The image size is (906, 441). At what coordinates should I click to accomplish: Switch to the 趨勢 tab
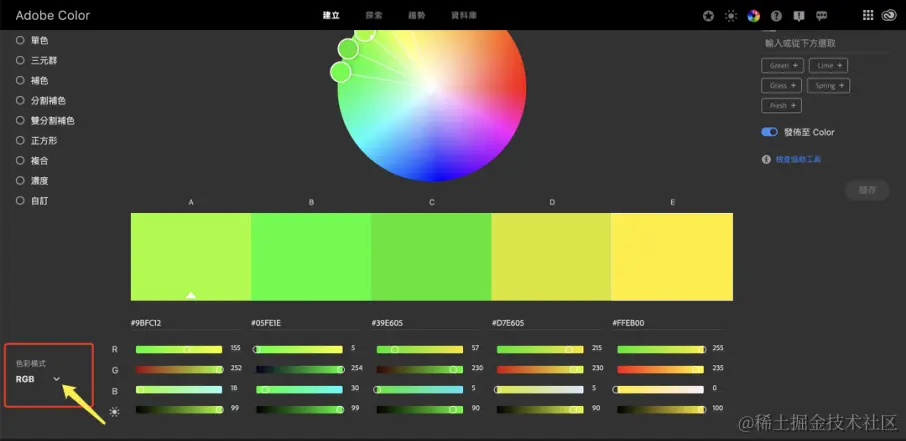pos(417,16)
